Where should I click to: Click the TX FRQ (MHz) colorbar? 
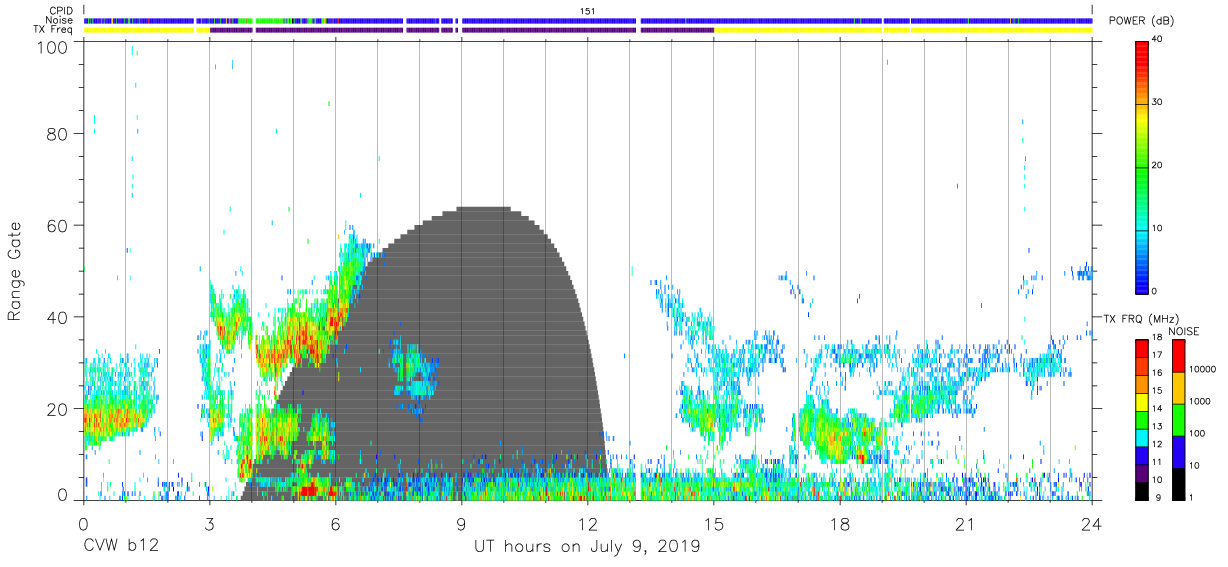(x=1142, y=419)
